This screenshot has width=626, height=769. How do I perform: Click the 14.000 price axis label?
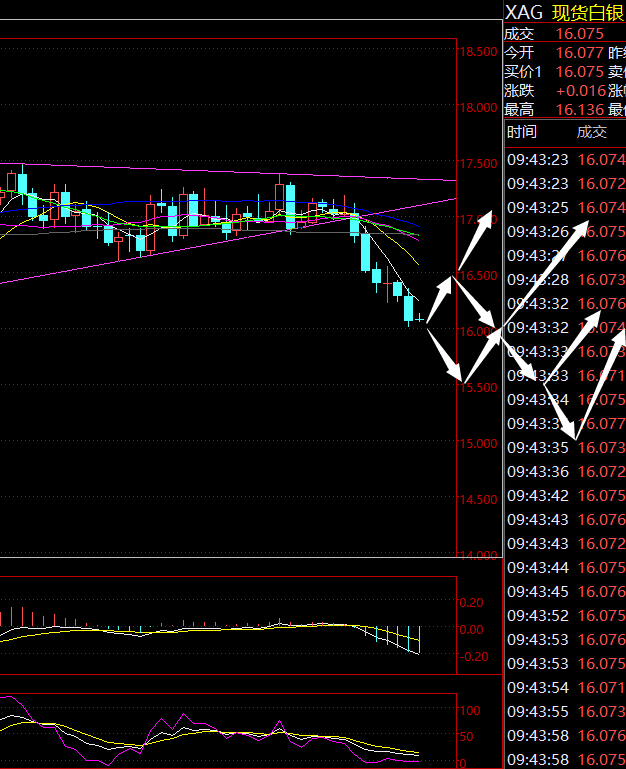(x=478, y=556)
